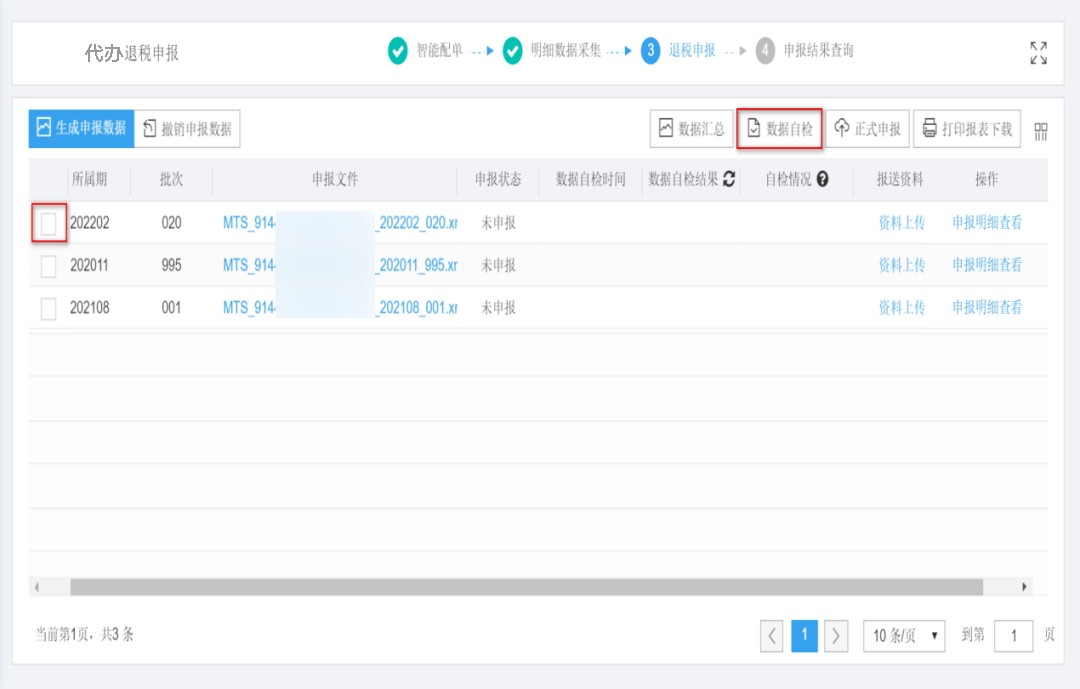Click 未申报 status in the 202011 row
1080x689 pixels.
pyautogui.click(x=498, y=265)
